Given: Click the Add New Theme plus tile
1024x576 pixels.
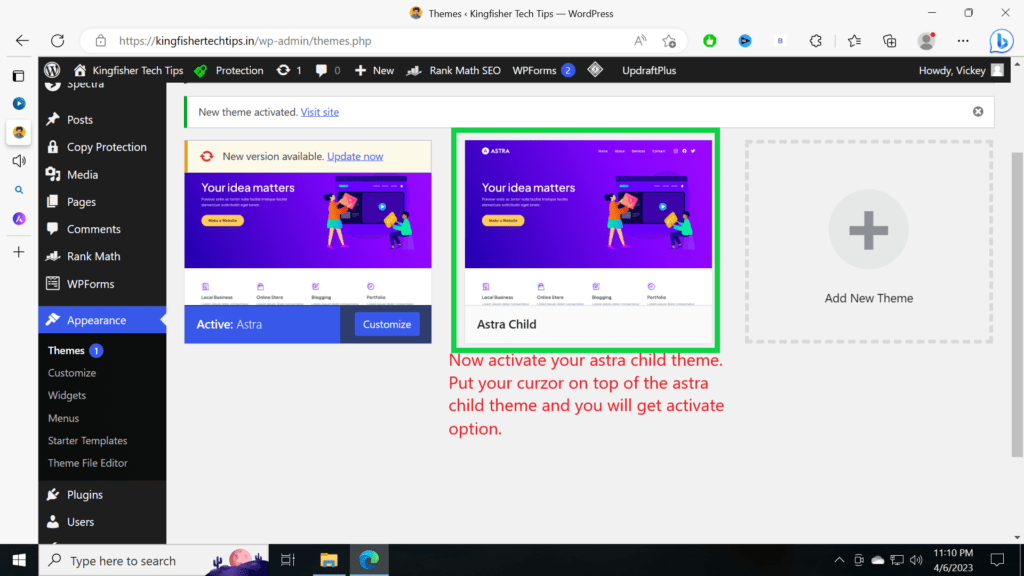Looking at the screenshot, I should click(x=868, y=241).
